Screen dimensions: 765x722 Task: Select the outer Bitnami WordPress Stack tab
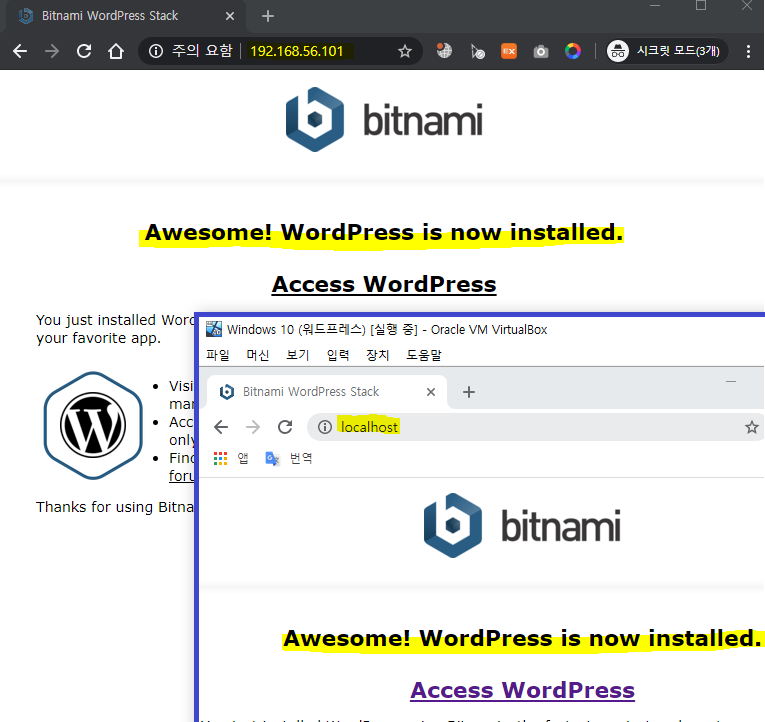tap(124, 16)
